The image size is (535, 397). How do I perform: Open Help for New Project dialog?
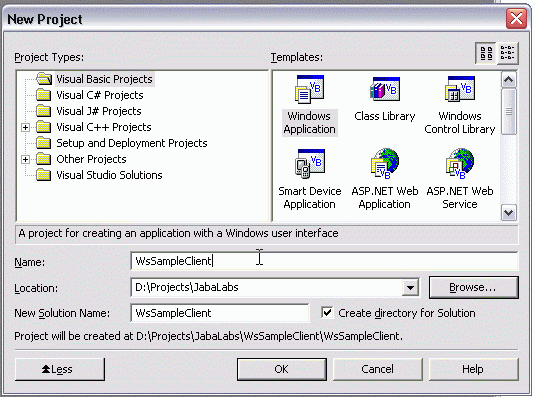click(474, 369)
